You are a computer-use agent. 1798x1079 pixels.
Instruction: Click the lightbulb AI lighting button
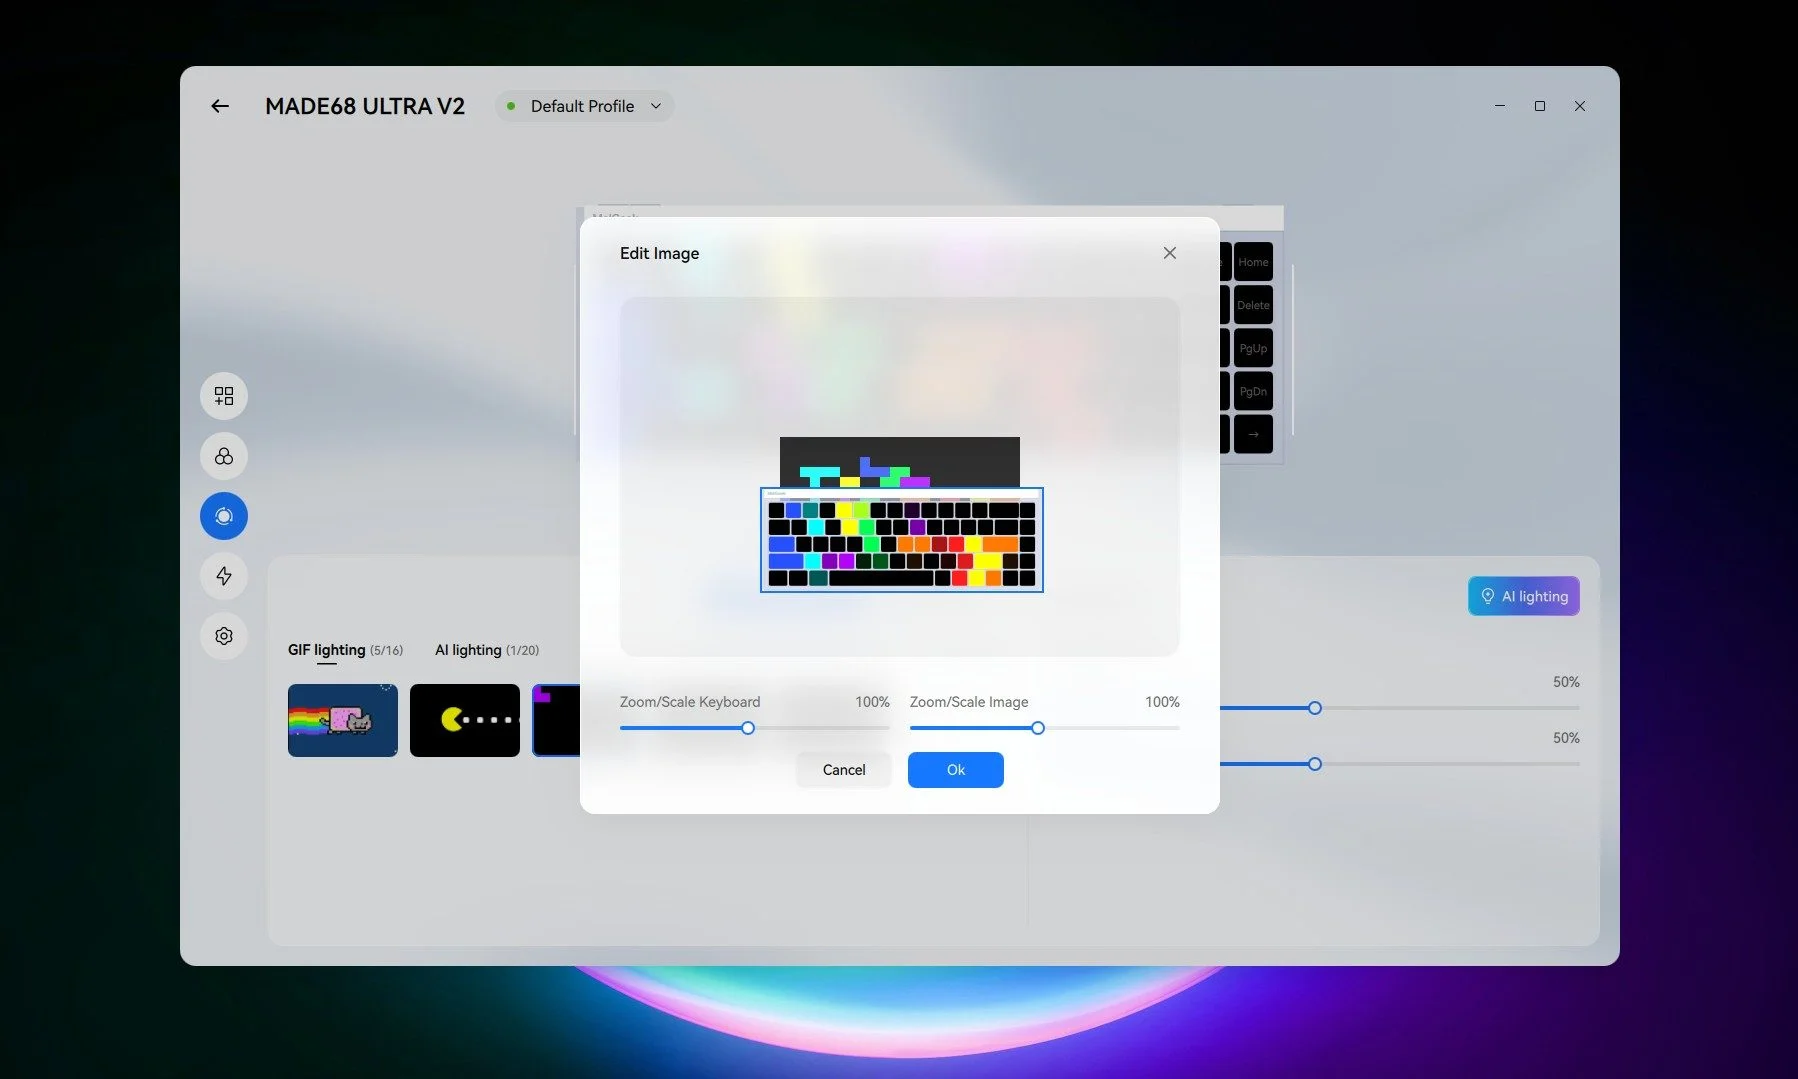(x=1524, y=596)
